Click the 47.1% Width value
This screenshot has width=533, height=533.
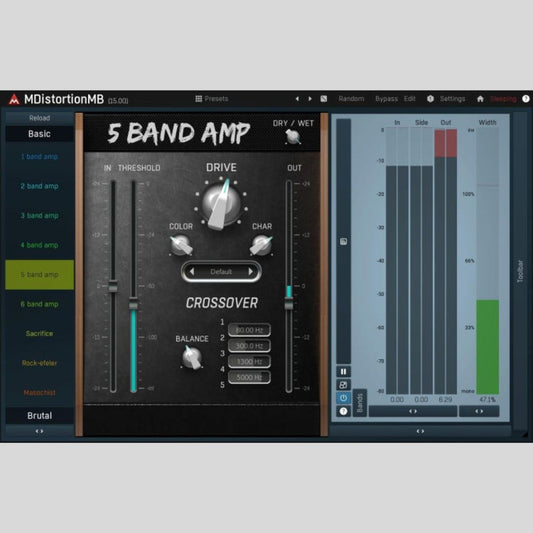(487, 400)
